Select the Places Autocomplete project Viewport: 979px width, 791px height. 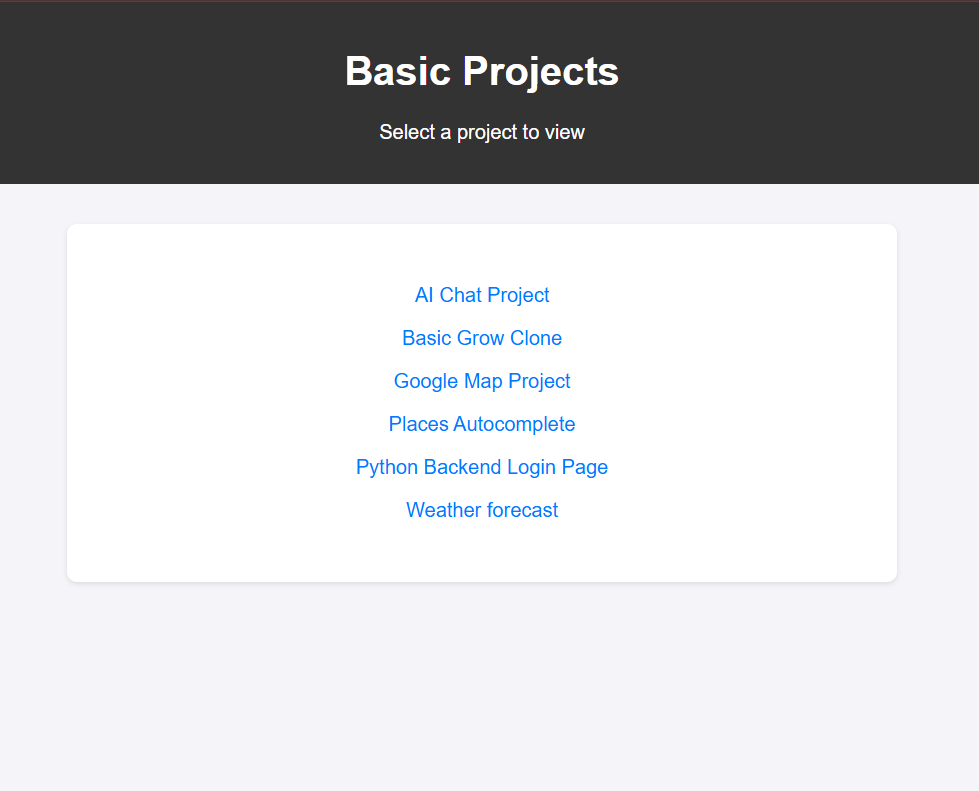coord(482,424)
